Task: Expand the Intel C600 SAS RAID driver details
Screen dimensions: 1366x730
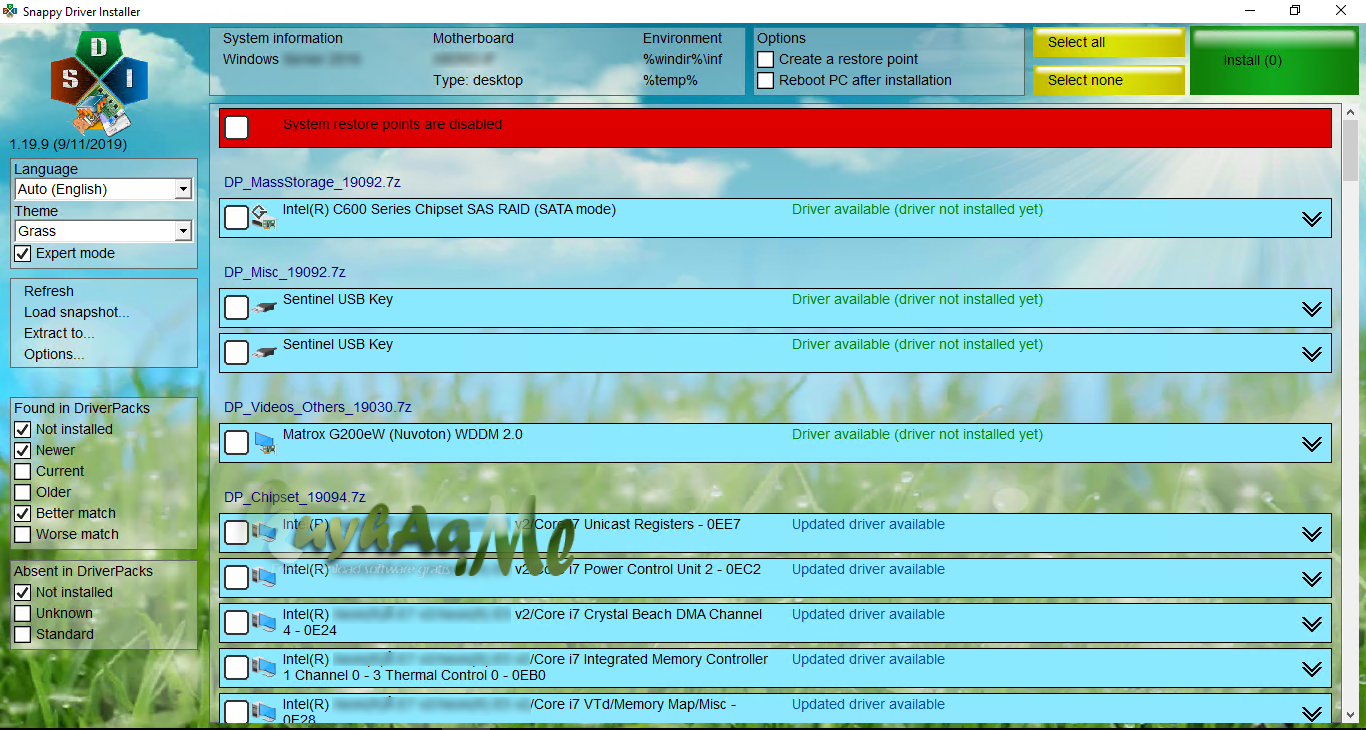Action: pos(1312,219)
